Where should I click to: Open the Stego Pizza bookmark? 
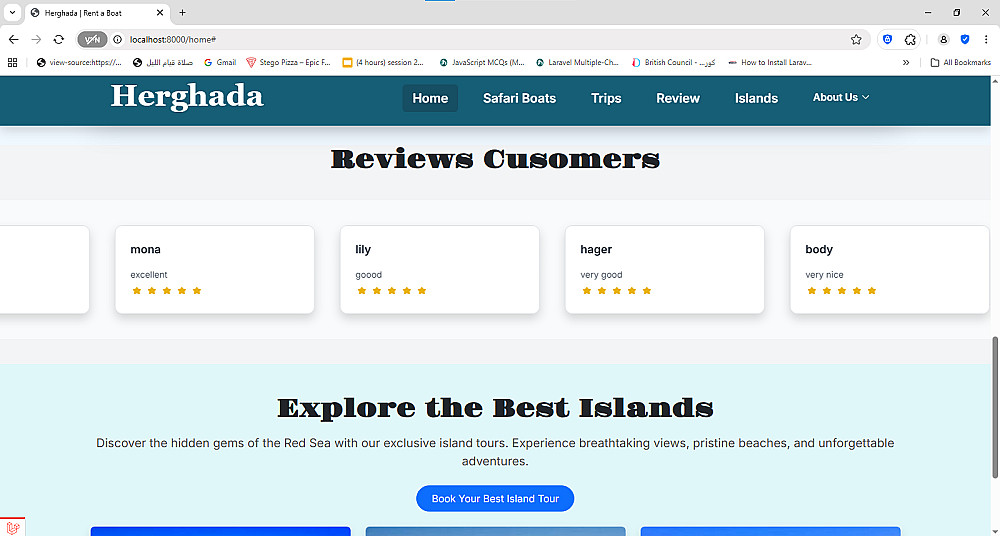pyautogui.click(x=289, y=63)
